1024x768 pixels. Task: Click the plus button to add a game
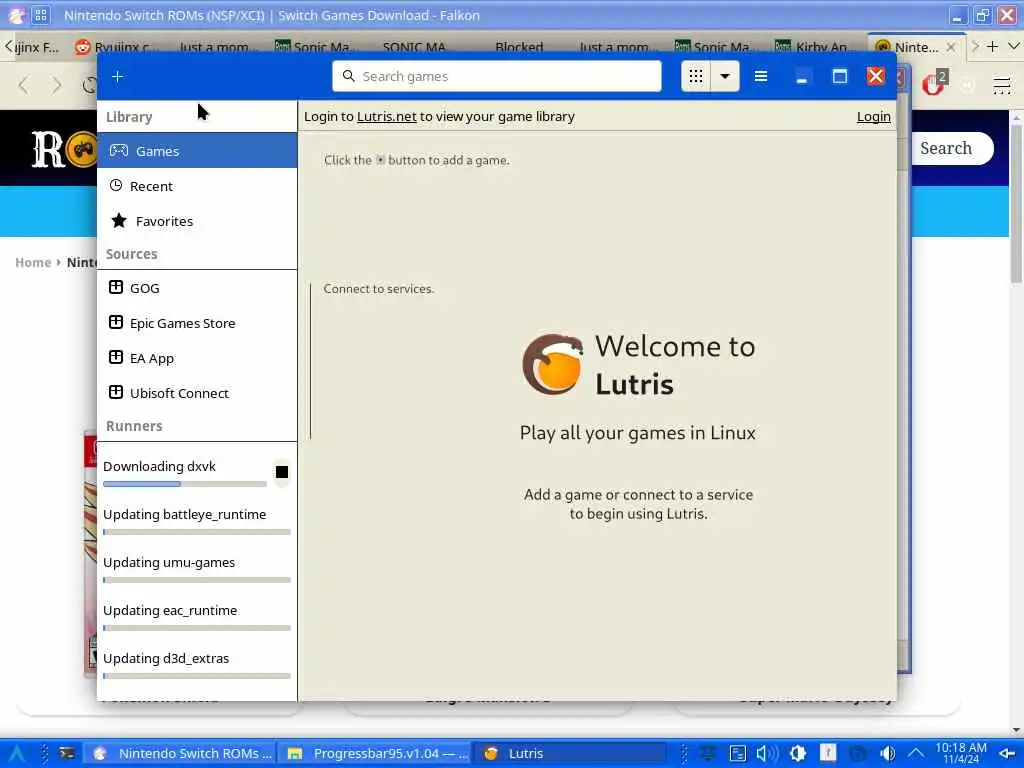(x=118, y=76)
